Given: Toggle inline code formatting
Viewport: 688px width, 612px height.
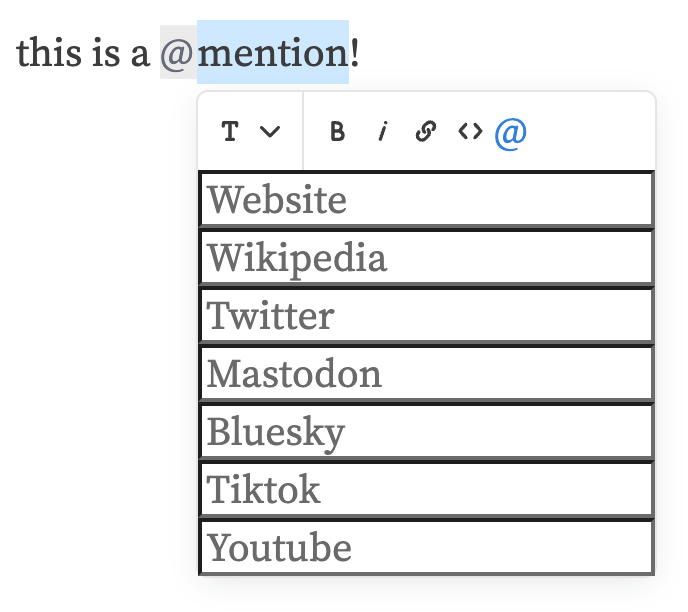Looking at the screenshot, I should [470, 132].
